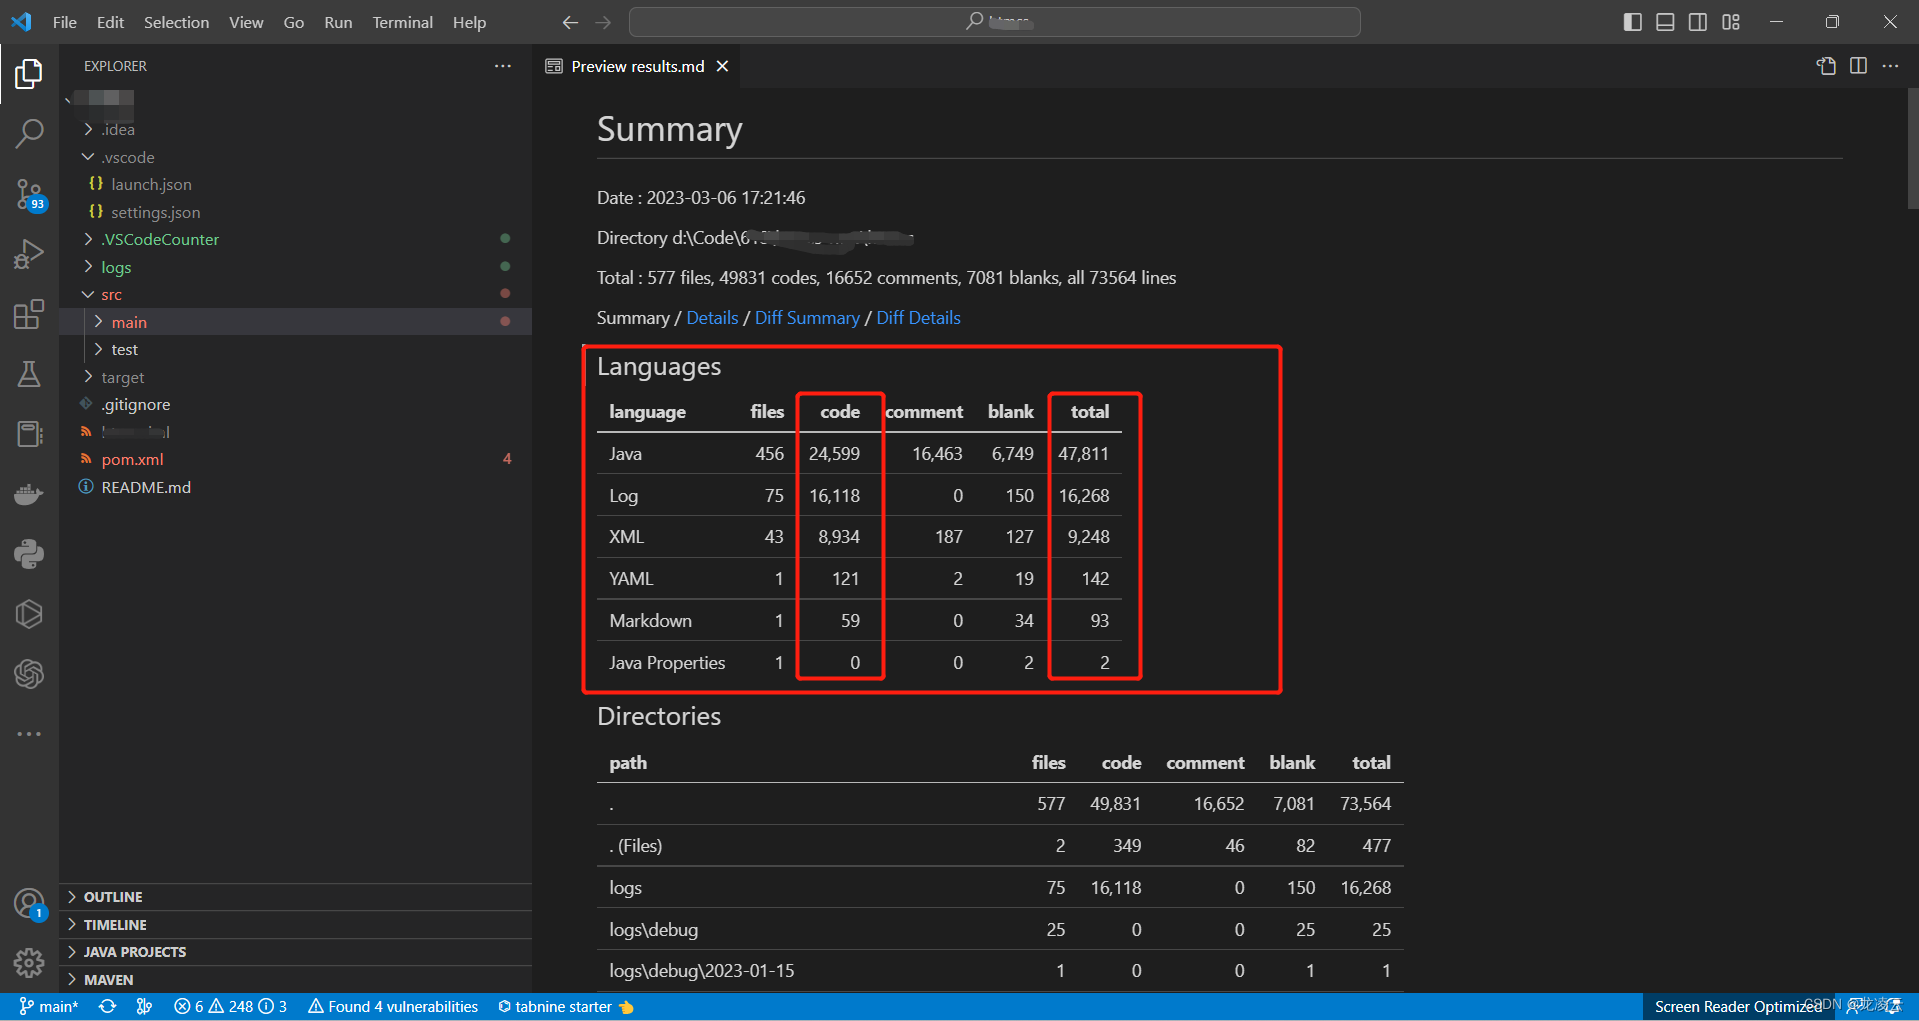Click the Java row code value 24,599

pos(834,453)
